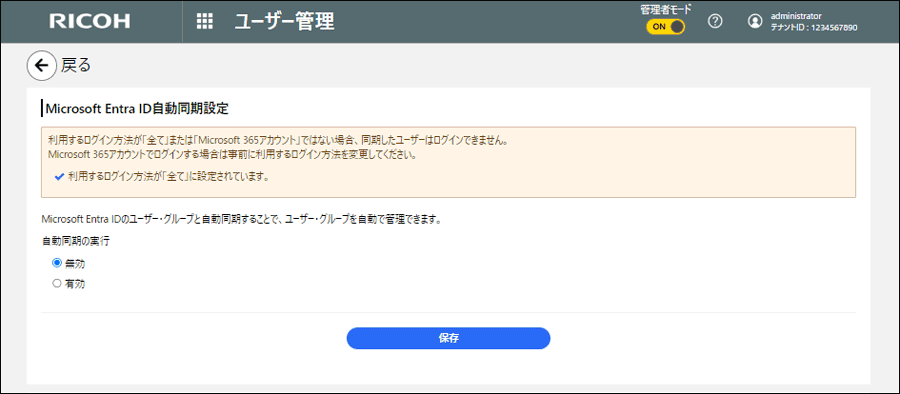
Task: Click the administrator account name text
Action: point(796,16)
